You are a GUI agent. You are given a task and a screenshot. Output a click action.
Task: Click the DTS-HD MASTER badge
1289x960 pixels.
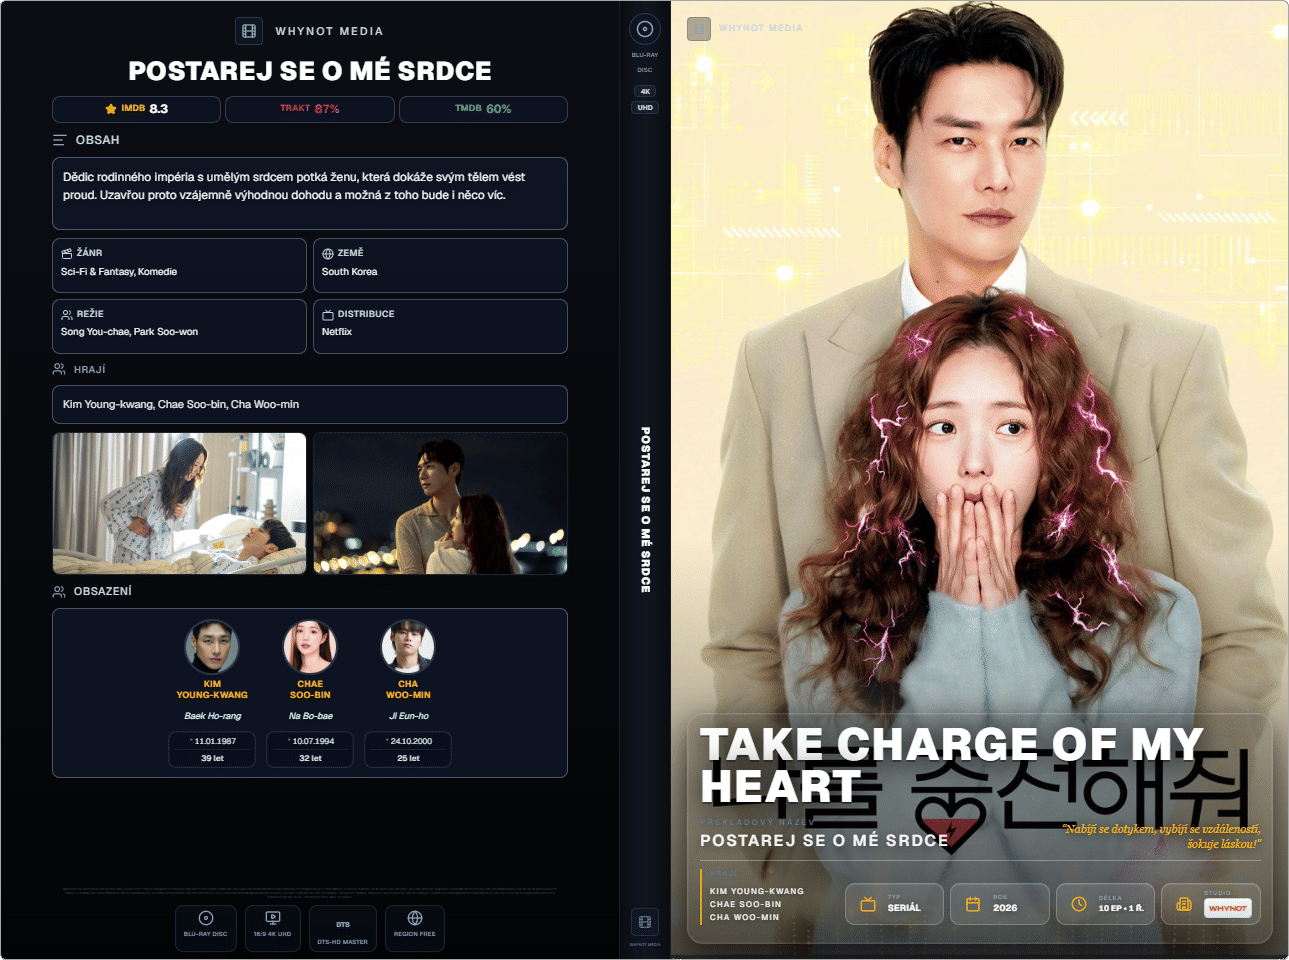click(343, 929)
